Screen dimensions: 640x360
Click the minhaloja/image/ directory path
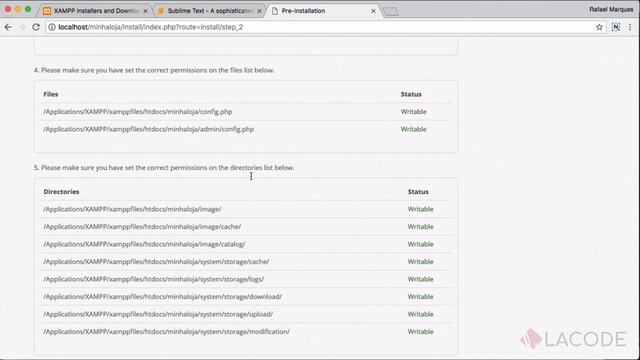[132, 209]
